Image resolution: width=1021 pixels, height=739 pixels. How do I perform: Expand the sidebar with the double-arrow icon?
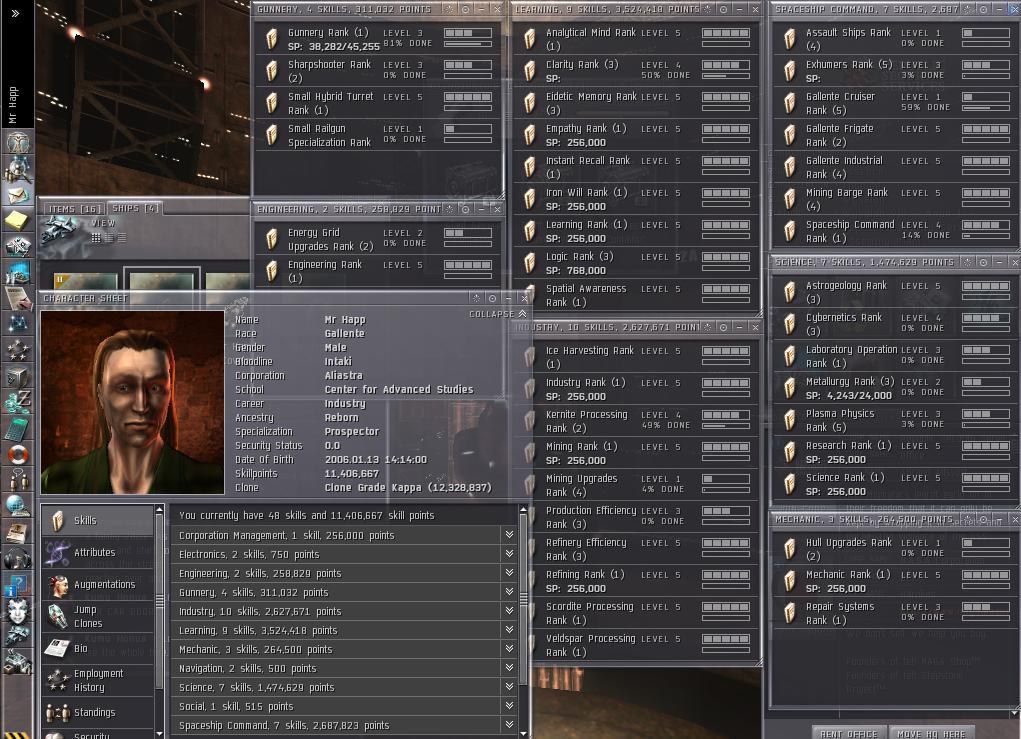(15, 12)
